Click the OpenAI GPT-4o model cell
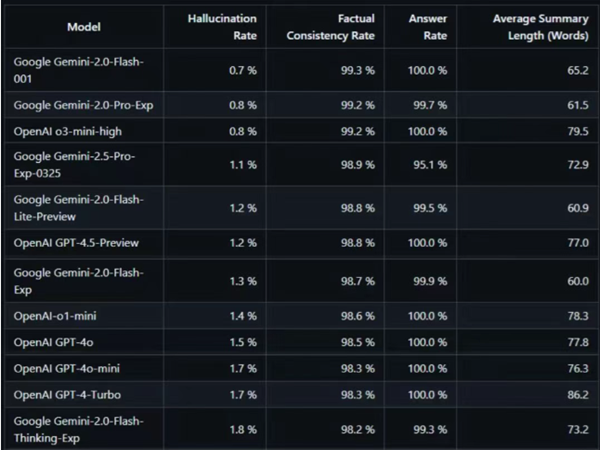 pyautogui.click(x=55, y=341)
